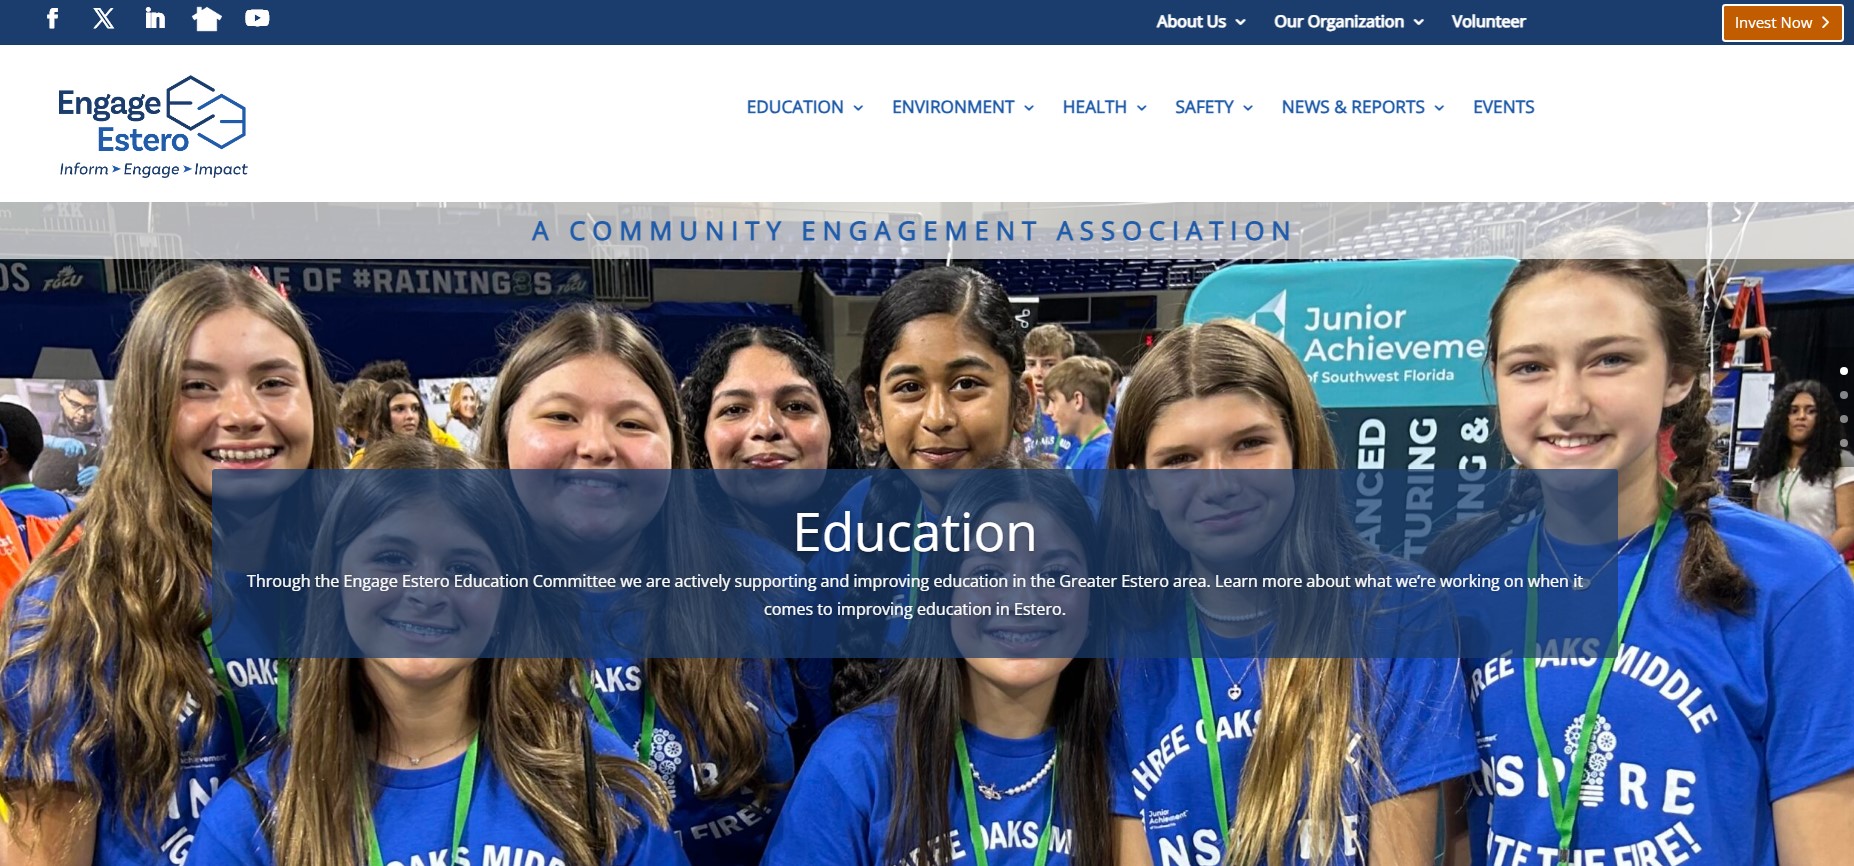Click the Engage Estero logo
This screenshot has width=1854, height=866.
click(152, 127)
